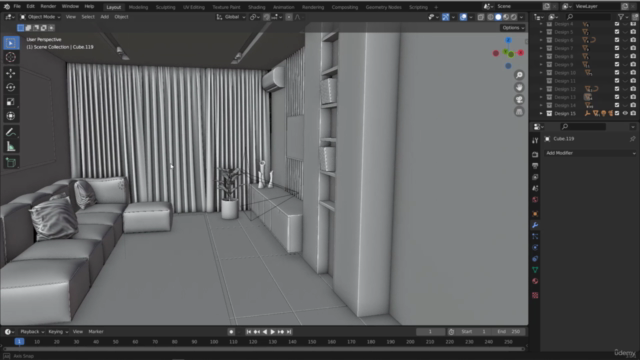Switch to the Modeling workspace tab
Viewport: 640px width, 360px height.
coord(138,7)
